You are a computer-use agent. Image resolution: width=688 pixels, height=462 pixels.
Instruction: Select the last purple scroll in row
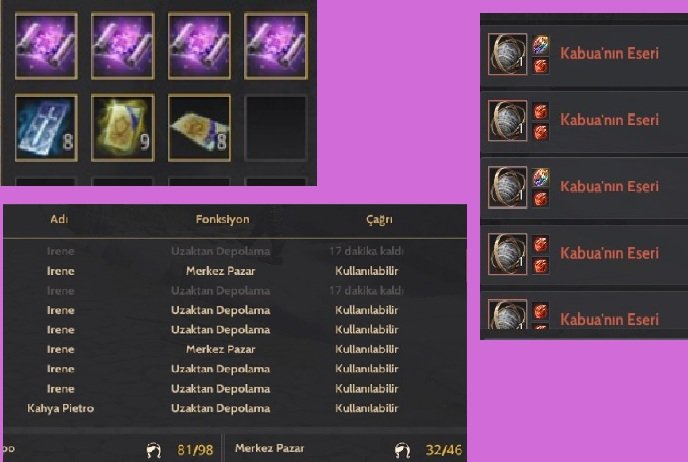276,46
